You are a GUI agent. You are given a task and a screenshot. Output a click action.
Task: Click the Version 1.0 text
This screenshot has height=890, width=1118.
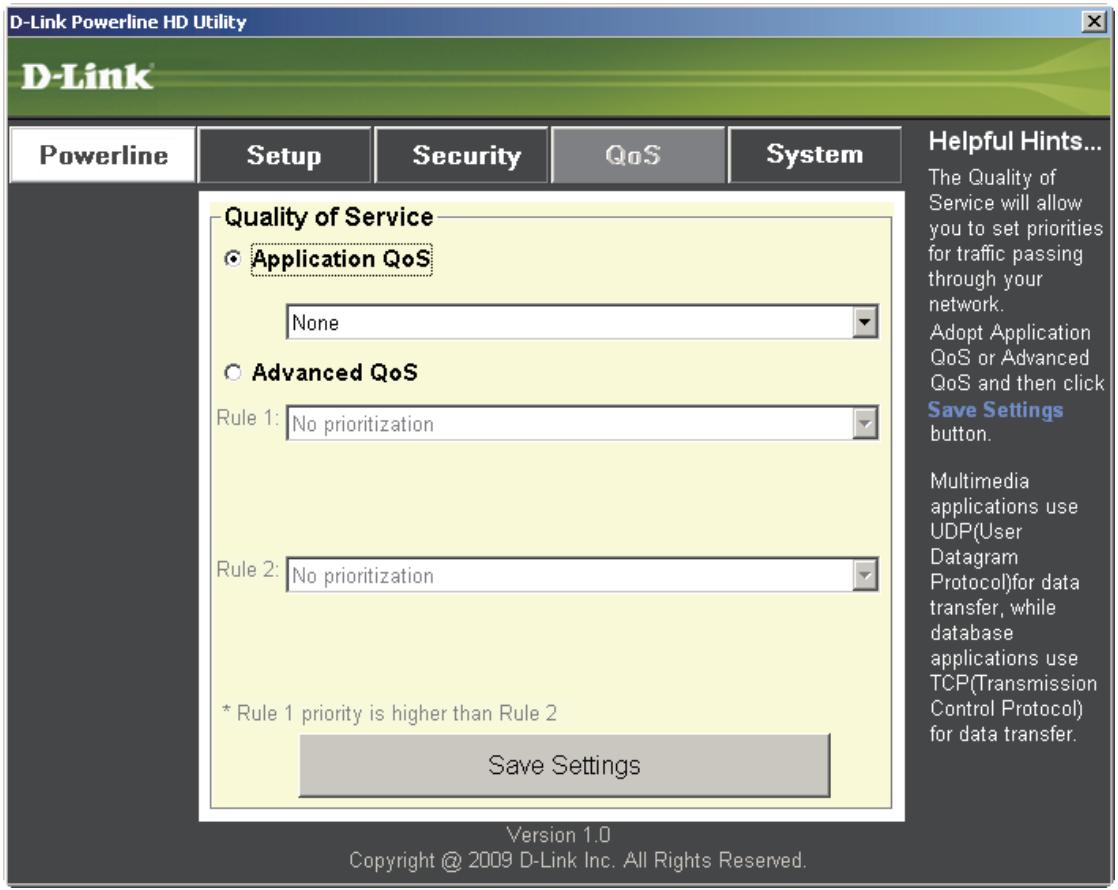[x=558, y=834]
